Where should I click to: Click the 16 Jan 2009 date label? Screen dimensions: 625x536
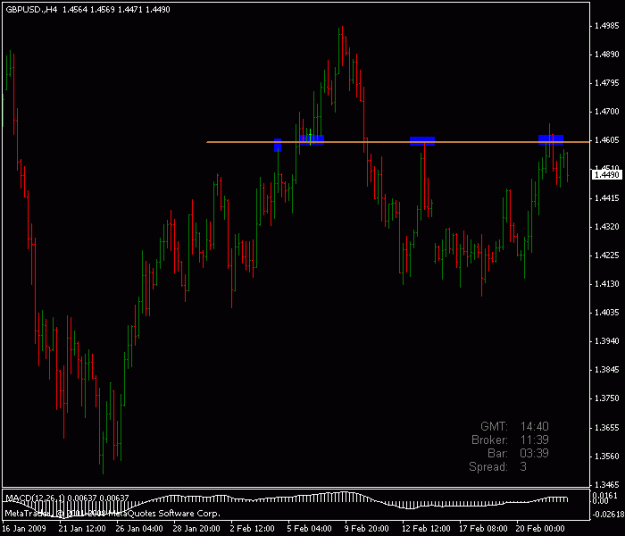coord(24,529)
